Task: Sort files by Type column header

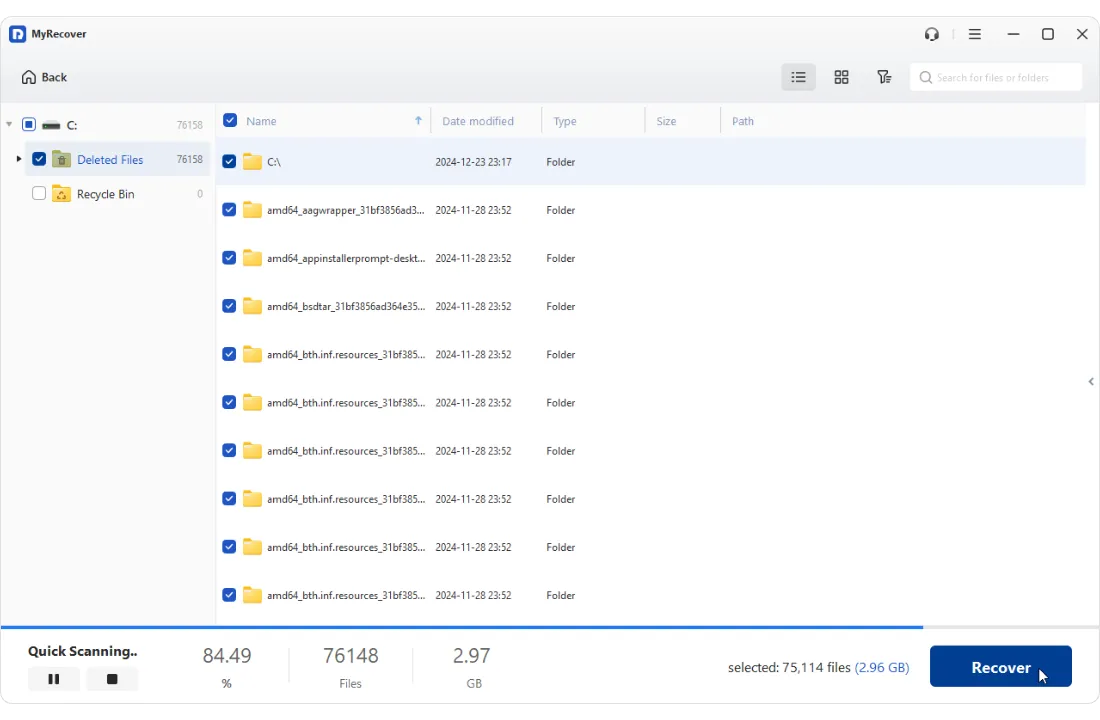Action: point(565,121)
